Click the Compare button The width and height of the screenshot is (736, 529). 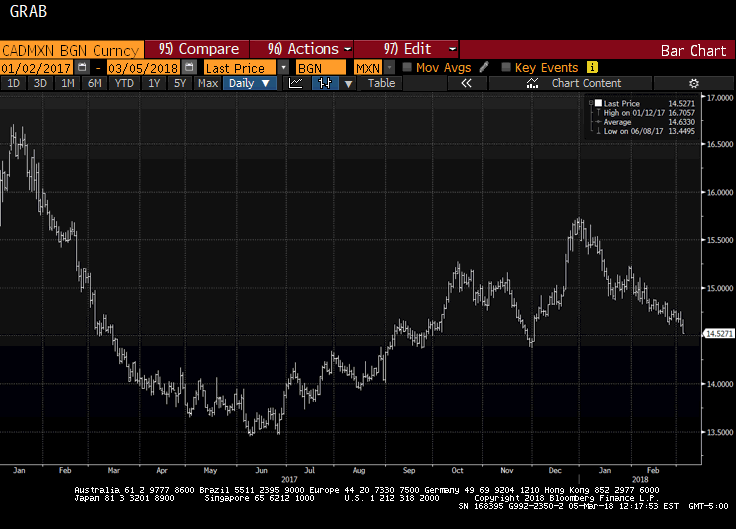pos(199,49)
